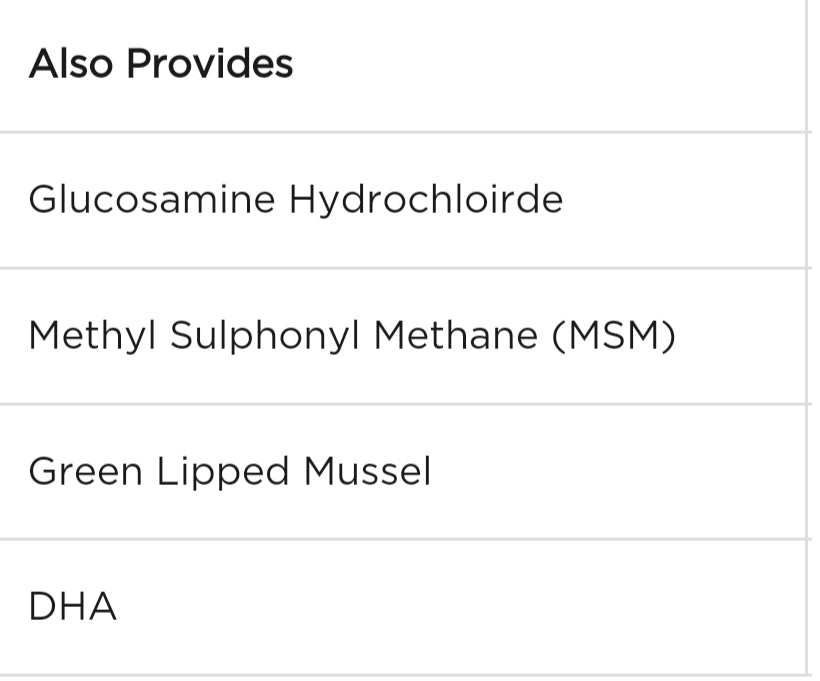
Task: Click the "DHA" text
Action: pyautogui.click(x=72, y=607)
